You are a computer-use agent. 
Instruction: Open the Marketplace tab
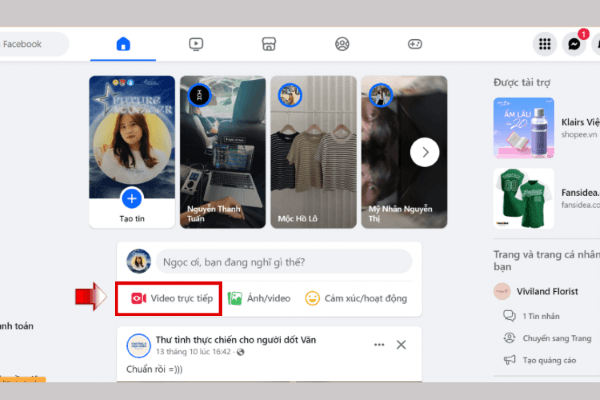pos(269,44)
